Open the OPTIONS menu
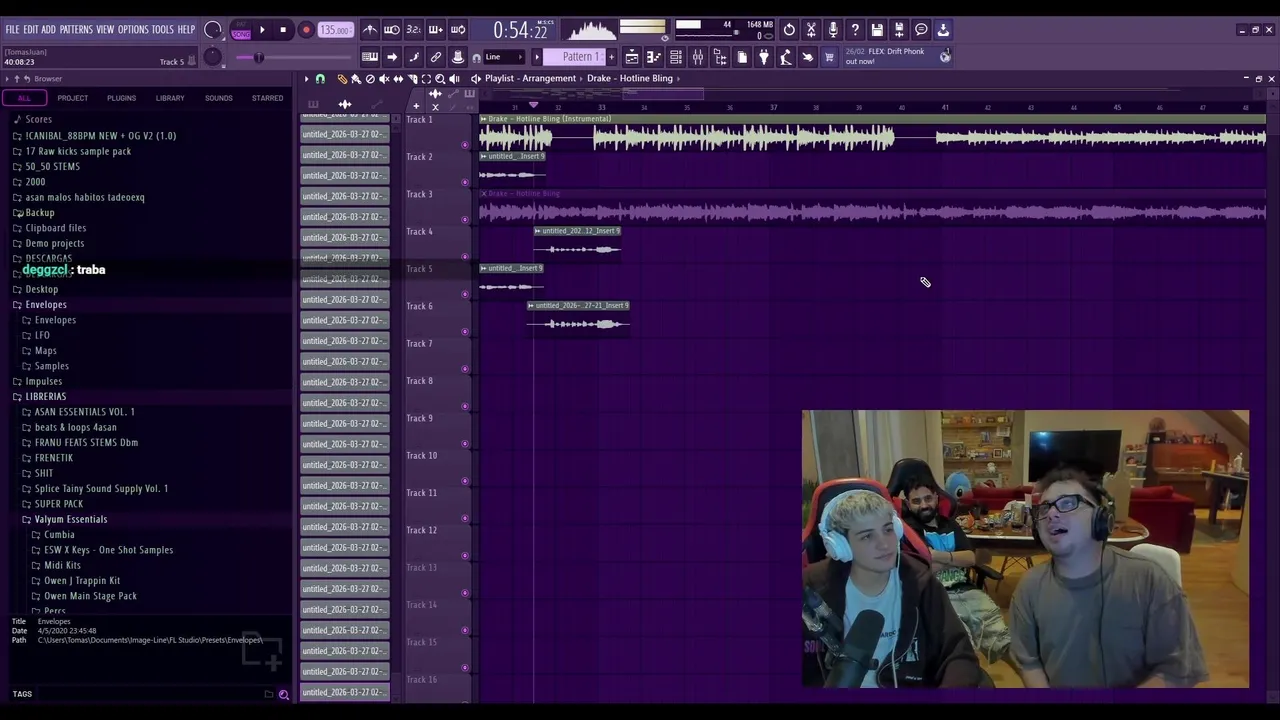The height and width of the screenshot is (720, 1280). point(133,30)
